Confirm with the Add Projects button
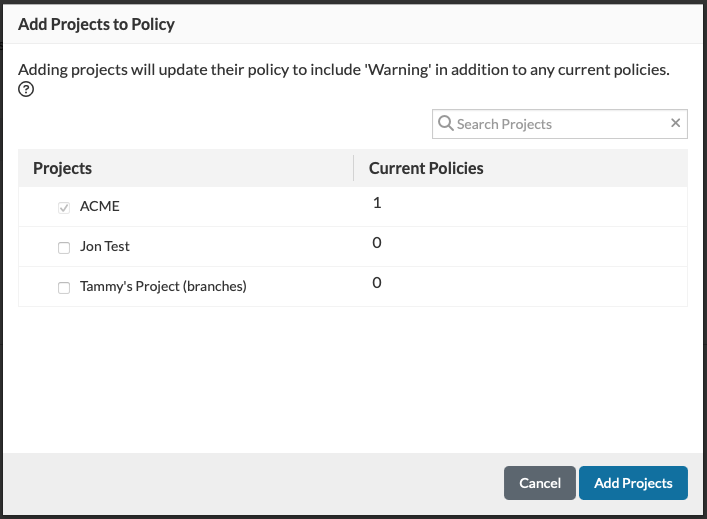This screenshot has height=519, width=707. pos(633,483)
